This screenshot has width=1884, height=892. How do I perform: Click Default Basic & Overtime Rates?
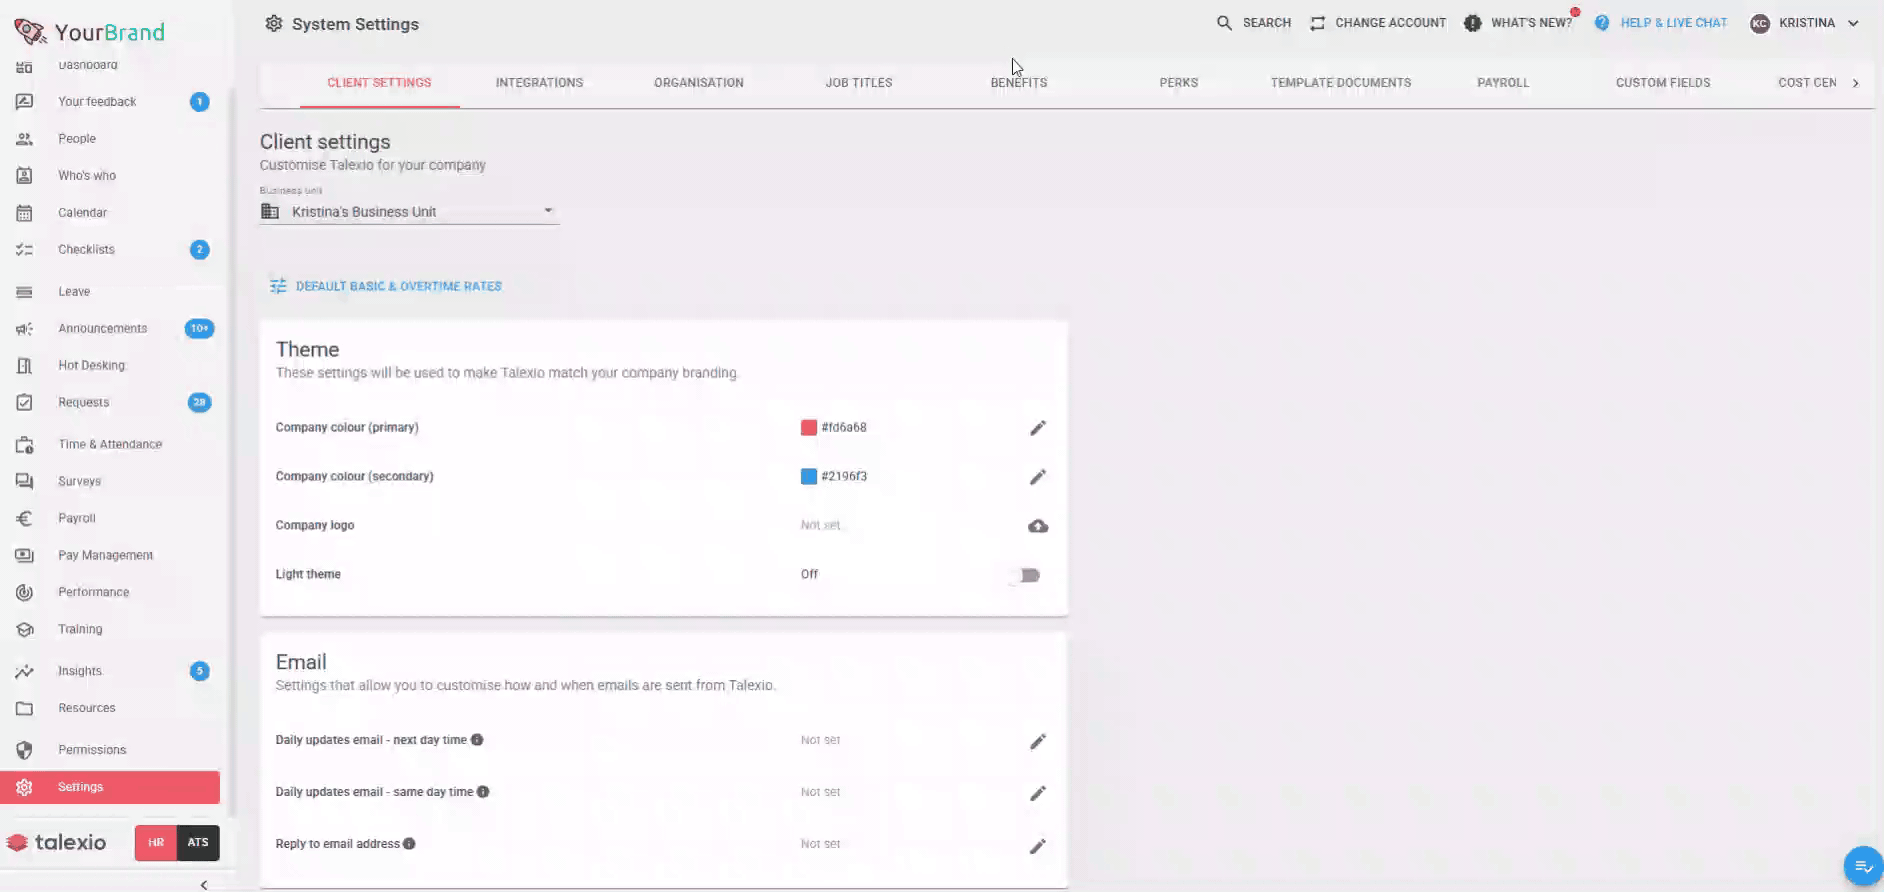pos(386,287)
